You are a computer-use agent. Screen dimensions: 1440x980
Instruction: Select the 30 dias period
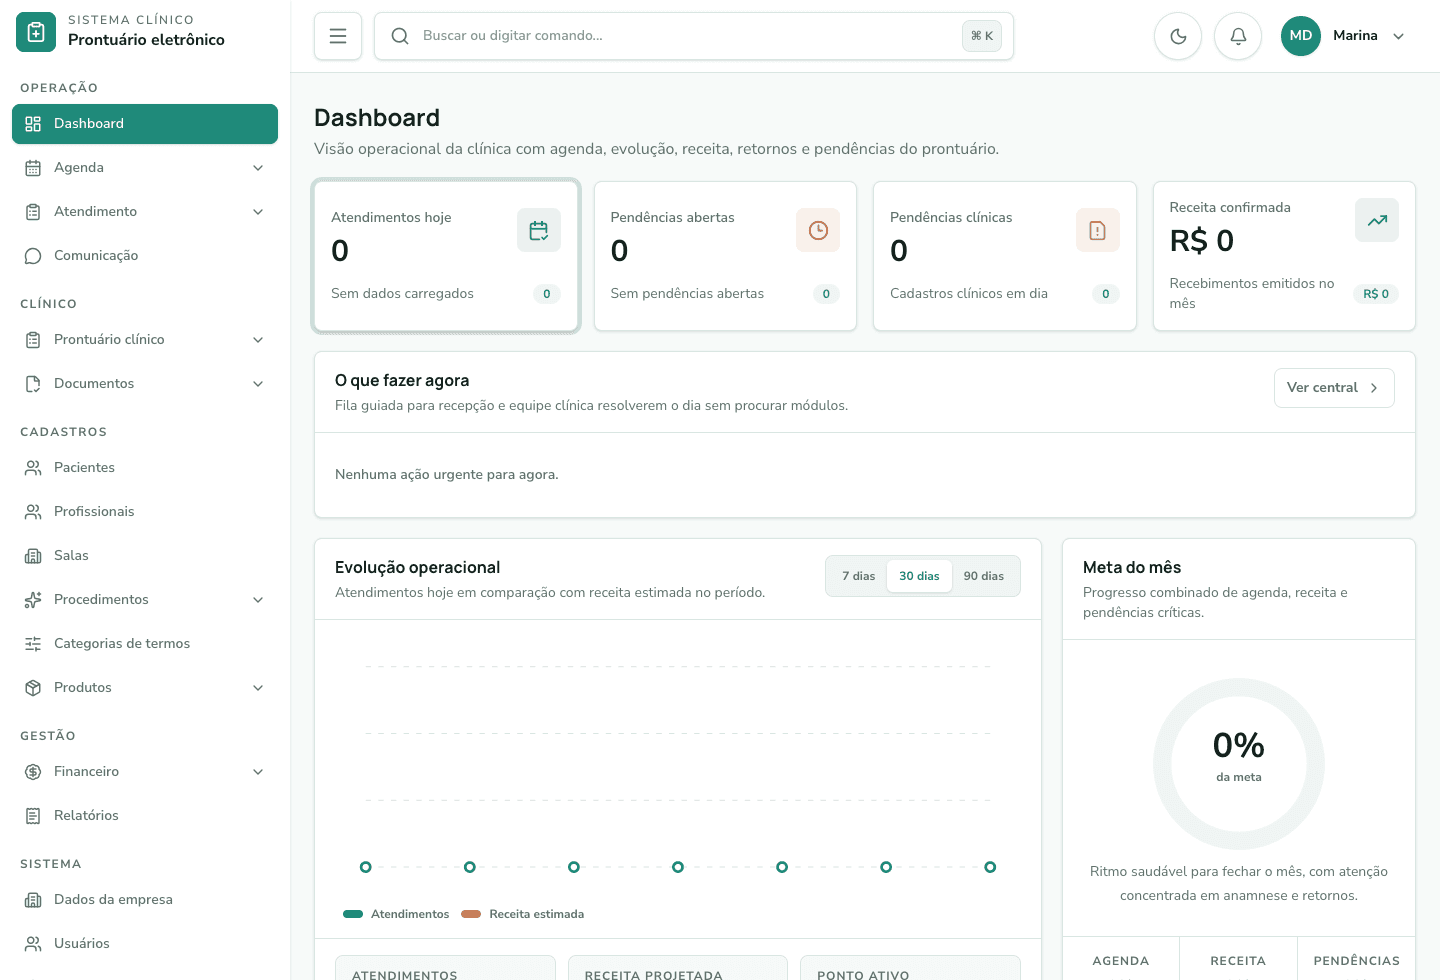[x=919, y=576]
